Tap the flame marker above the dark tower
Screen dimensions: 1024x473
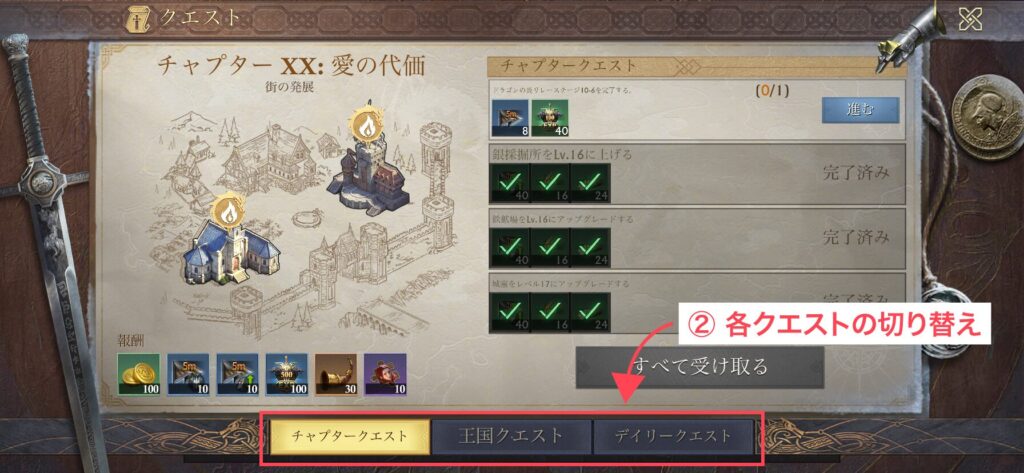pos(366,125)
